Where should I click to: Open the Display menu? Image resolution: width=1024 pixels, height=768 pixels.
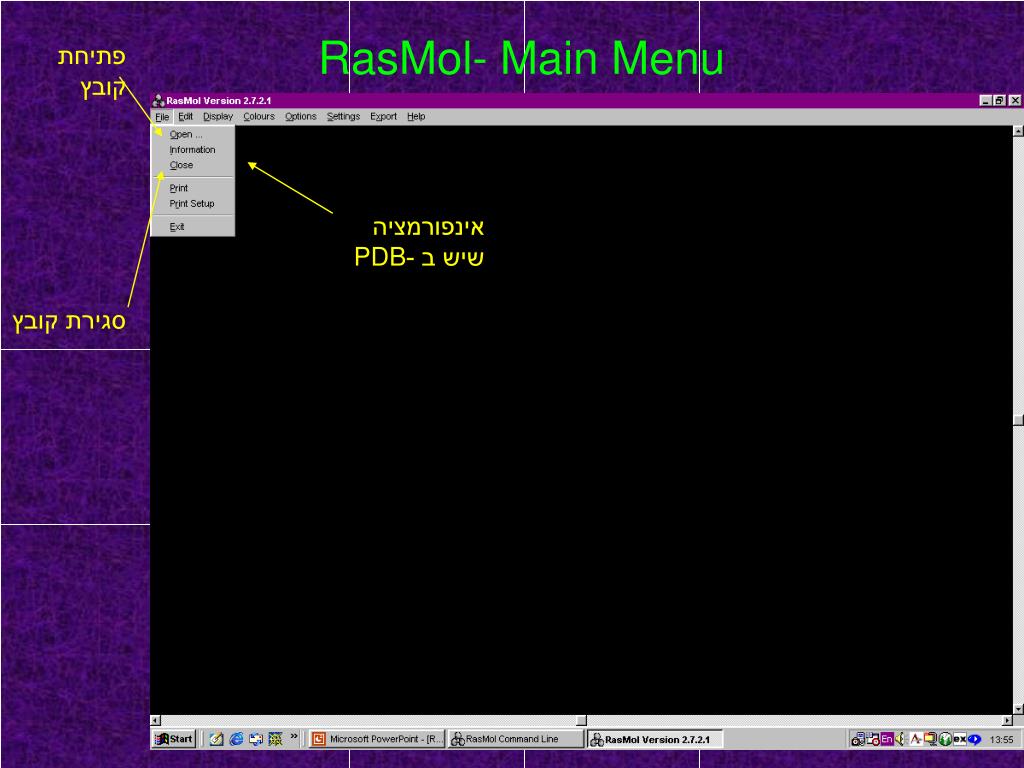click(217, 117)
